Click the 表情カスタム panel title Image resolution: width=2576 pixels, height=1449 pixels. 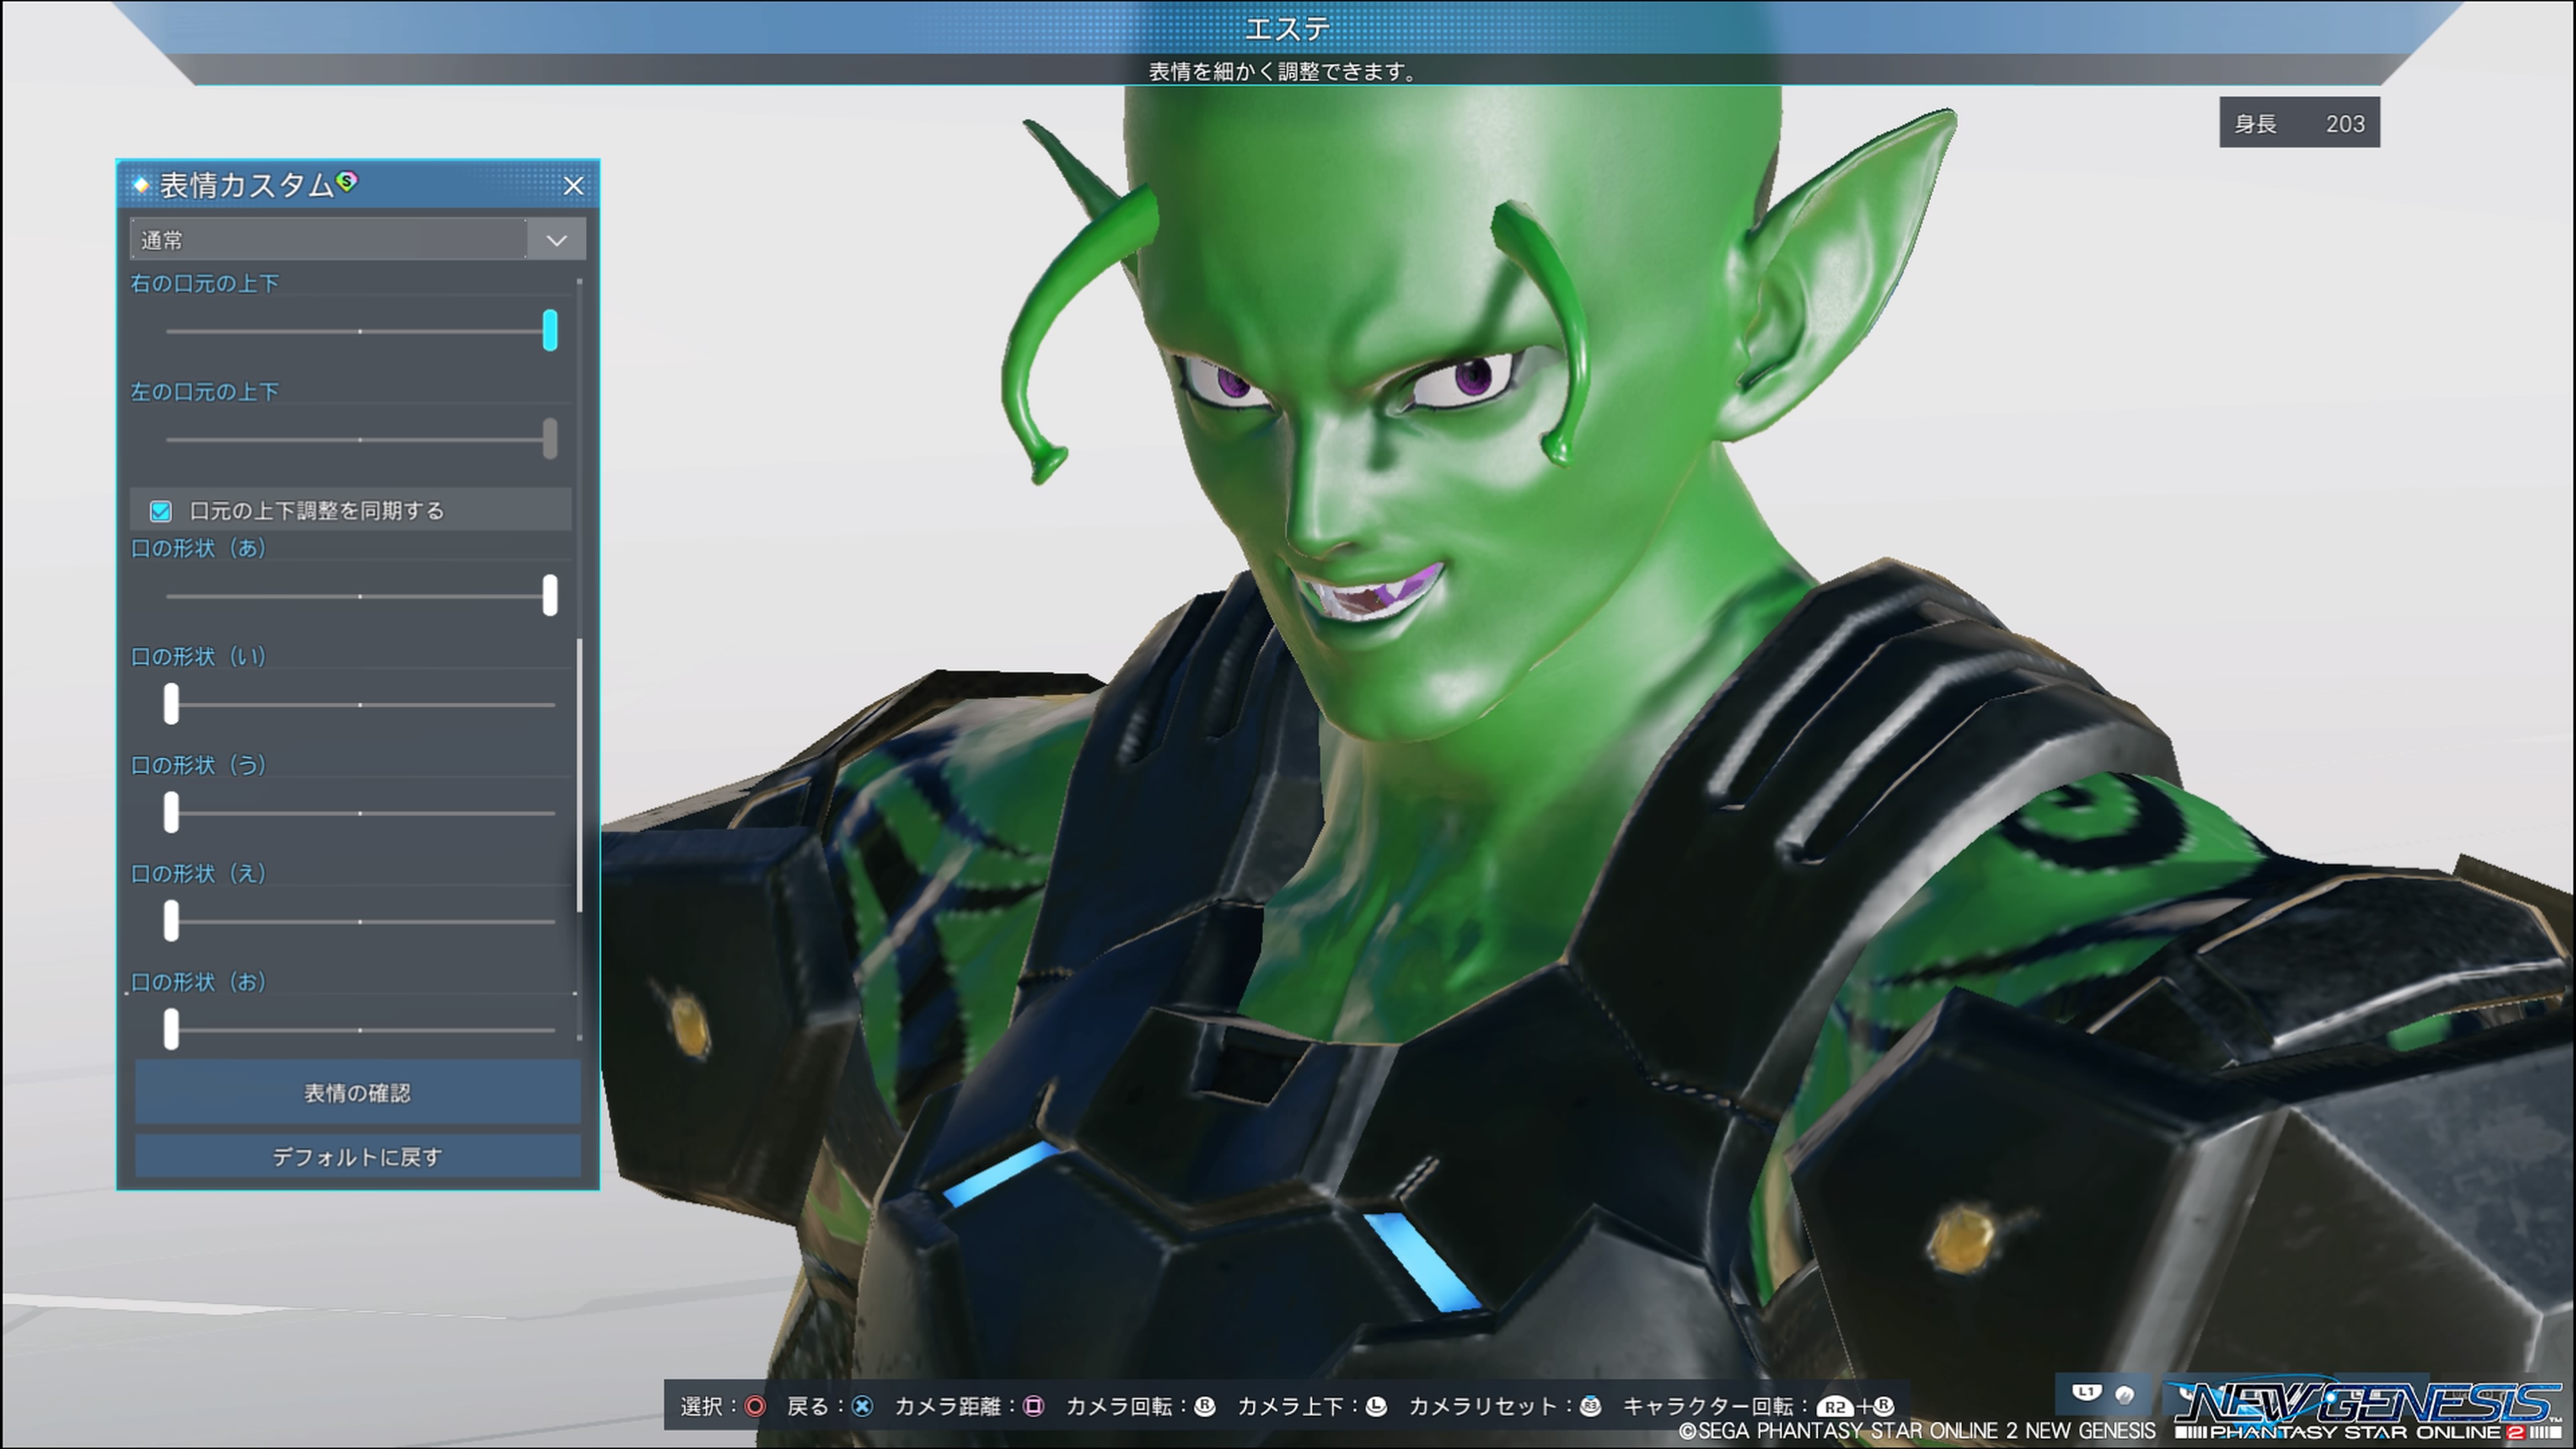click(247, 186)
